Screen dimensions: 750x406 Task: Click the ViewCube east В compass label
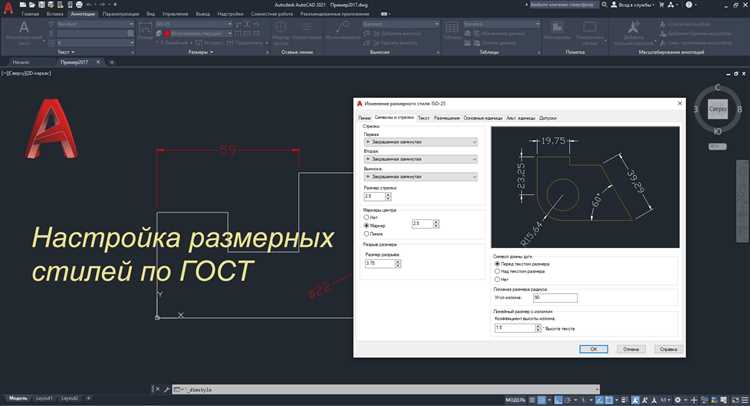(x=739, y=109)
